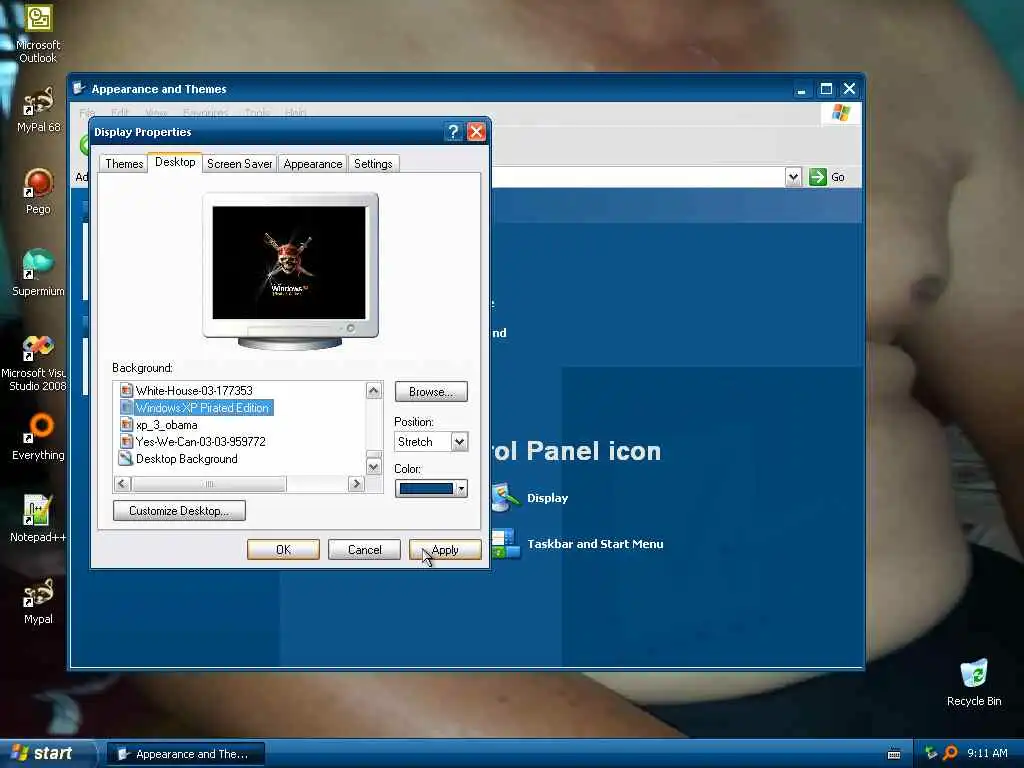This screenshot has width=1024, height=768.
Task: Click the background list scroll left arrow
Action: coord(122,484)
